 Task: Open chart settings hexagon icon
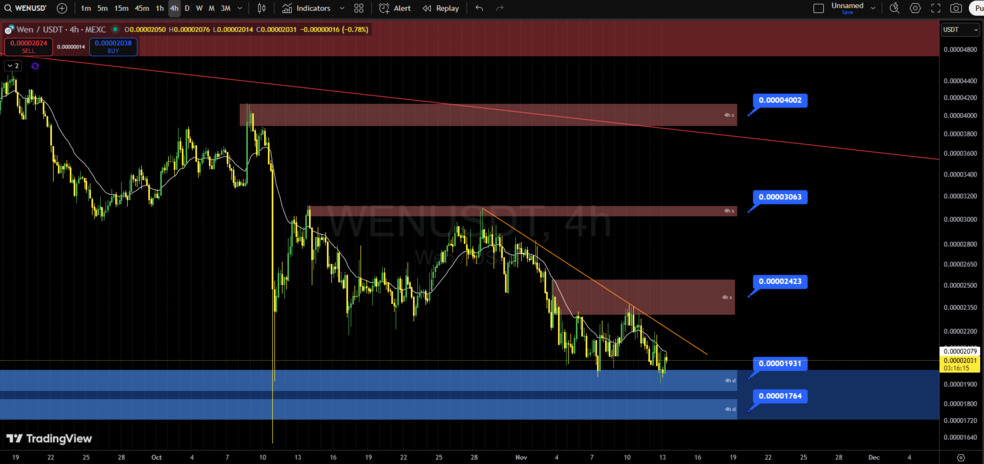pos(915,8)
